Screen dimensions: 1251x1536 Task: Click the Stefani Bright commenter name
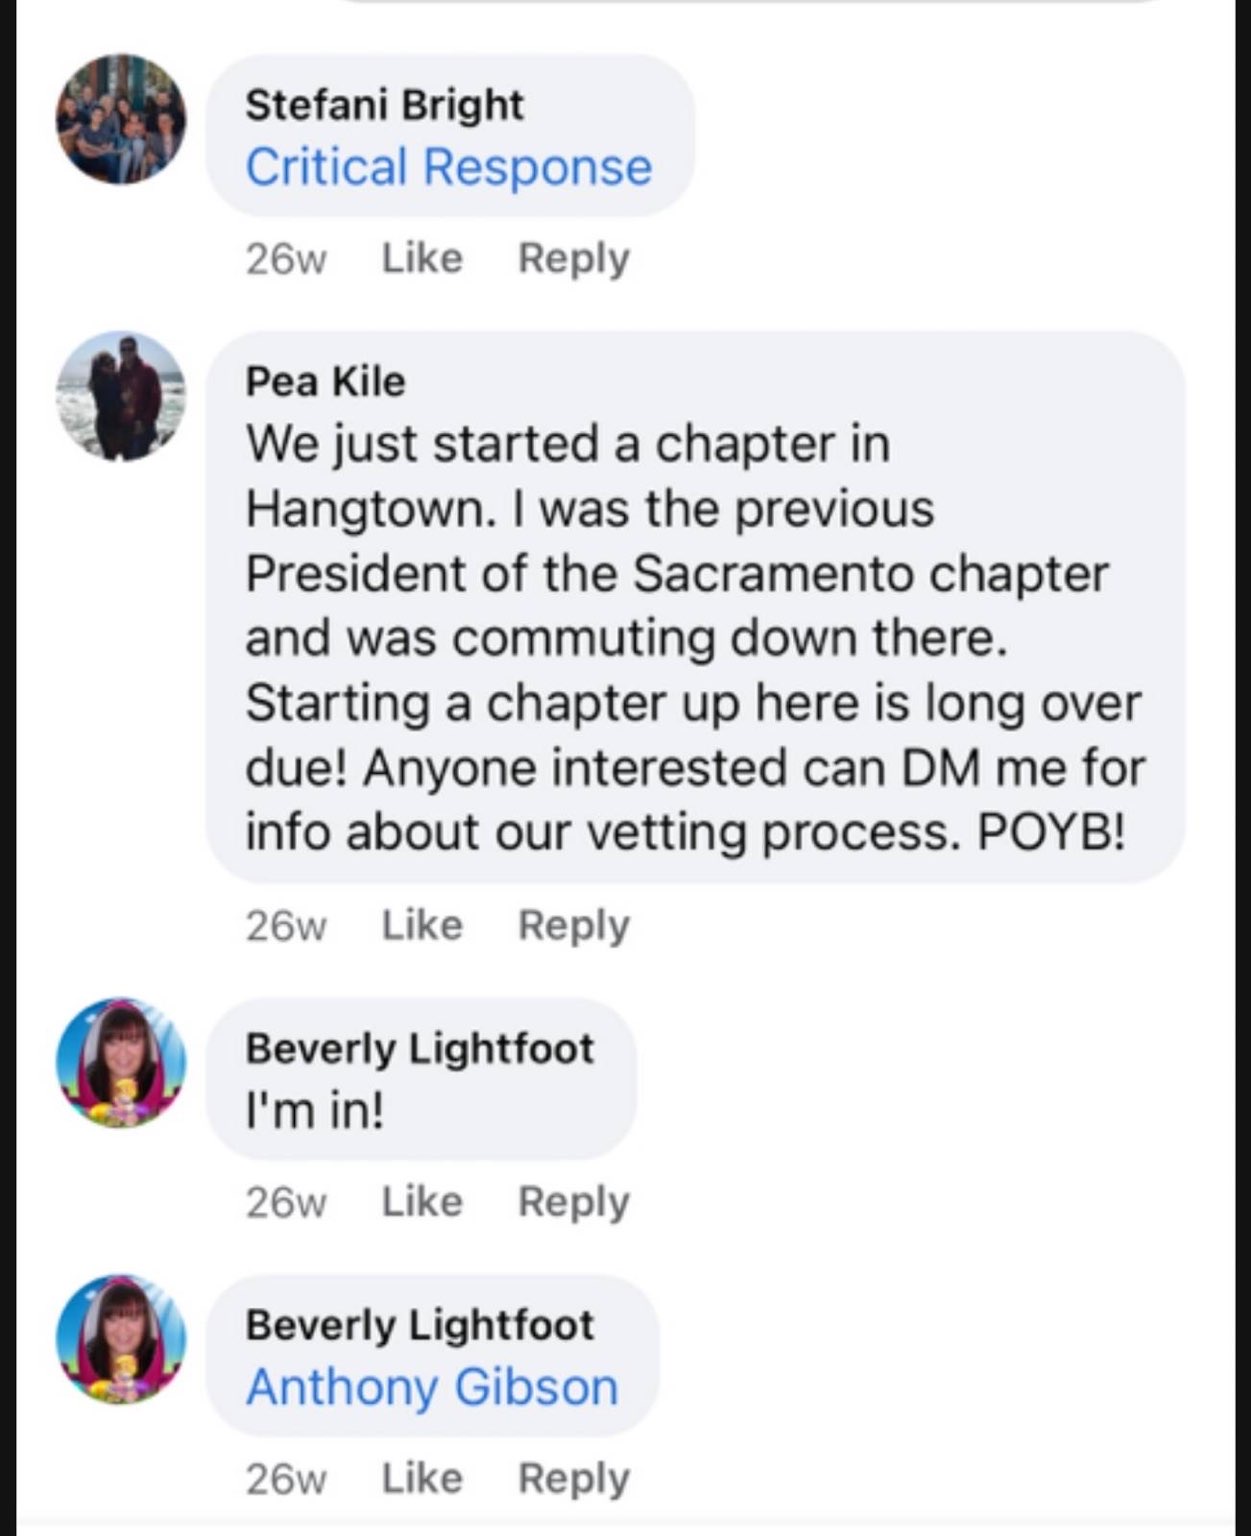coord(384,105)
